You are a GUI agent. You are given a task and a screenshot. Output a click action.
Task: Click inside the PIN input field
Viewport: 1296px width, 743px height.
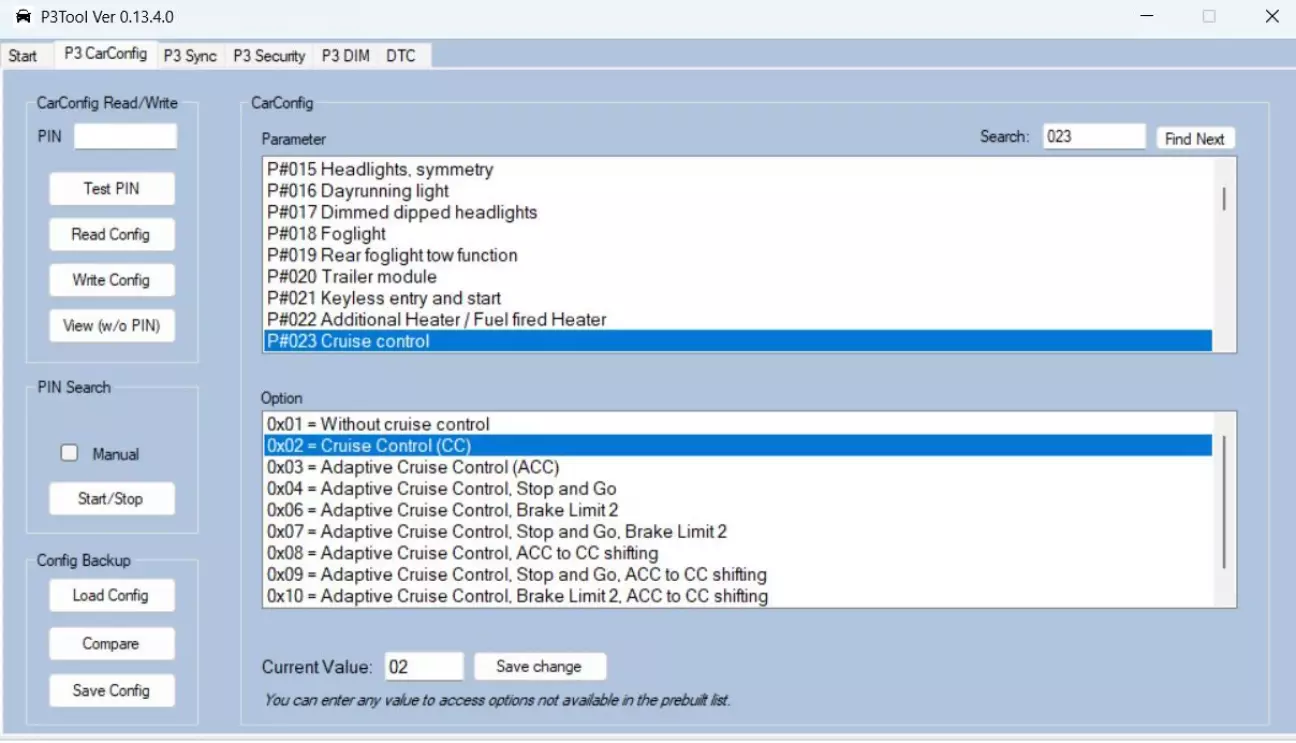125,136
